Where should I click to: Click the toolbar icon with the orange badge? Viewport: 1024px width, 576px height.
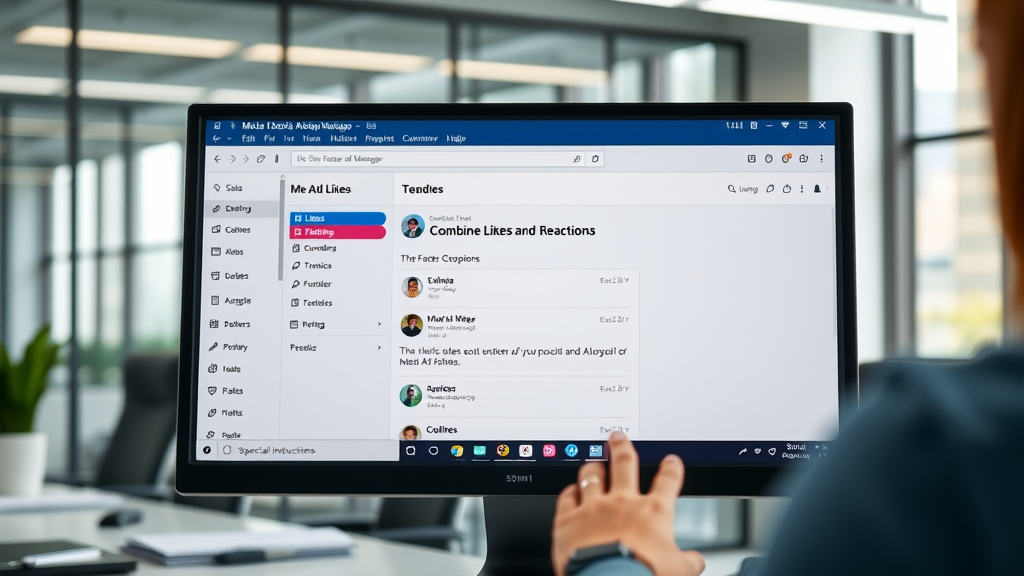[786, 158]
